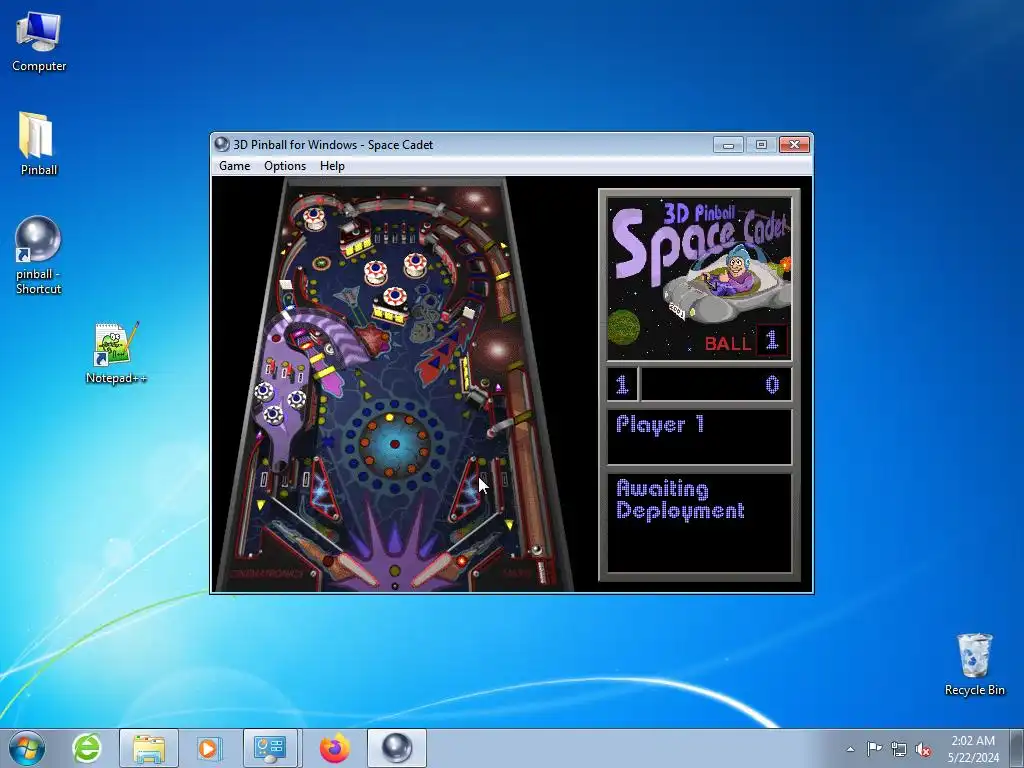1024x768 pixels.
Task: Close the 3D Pinball window
Action: pyautogui.click(x=794, y=144)
